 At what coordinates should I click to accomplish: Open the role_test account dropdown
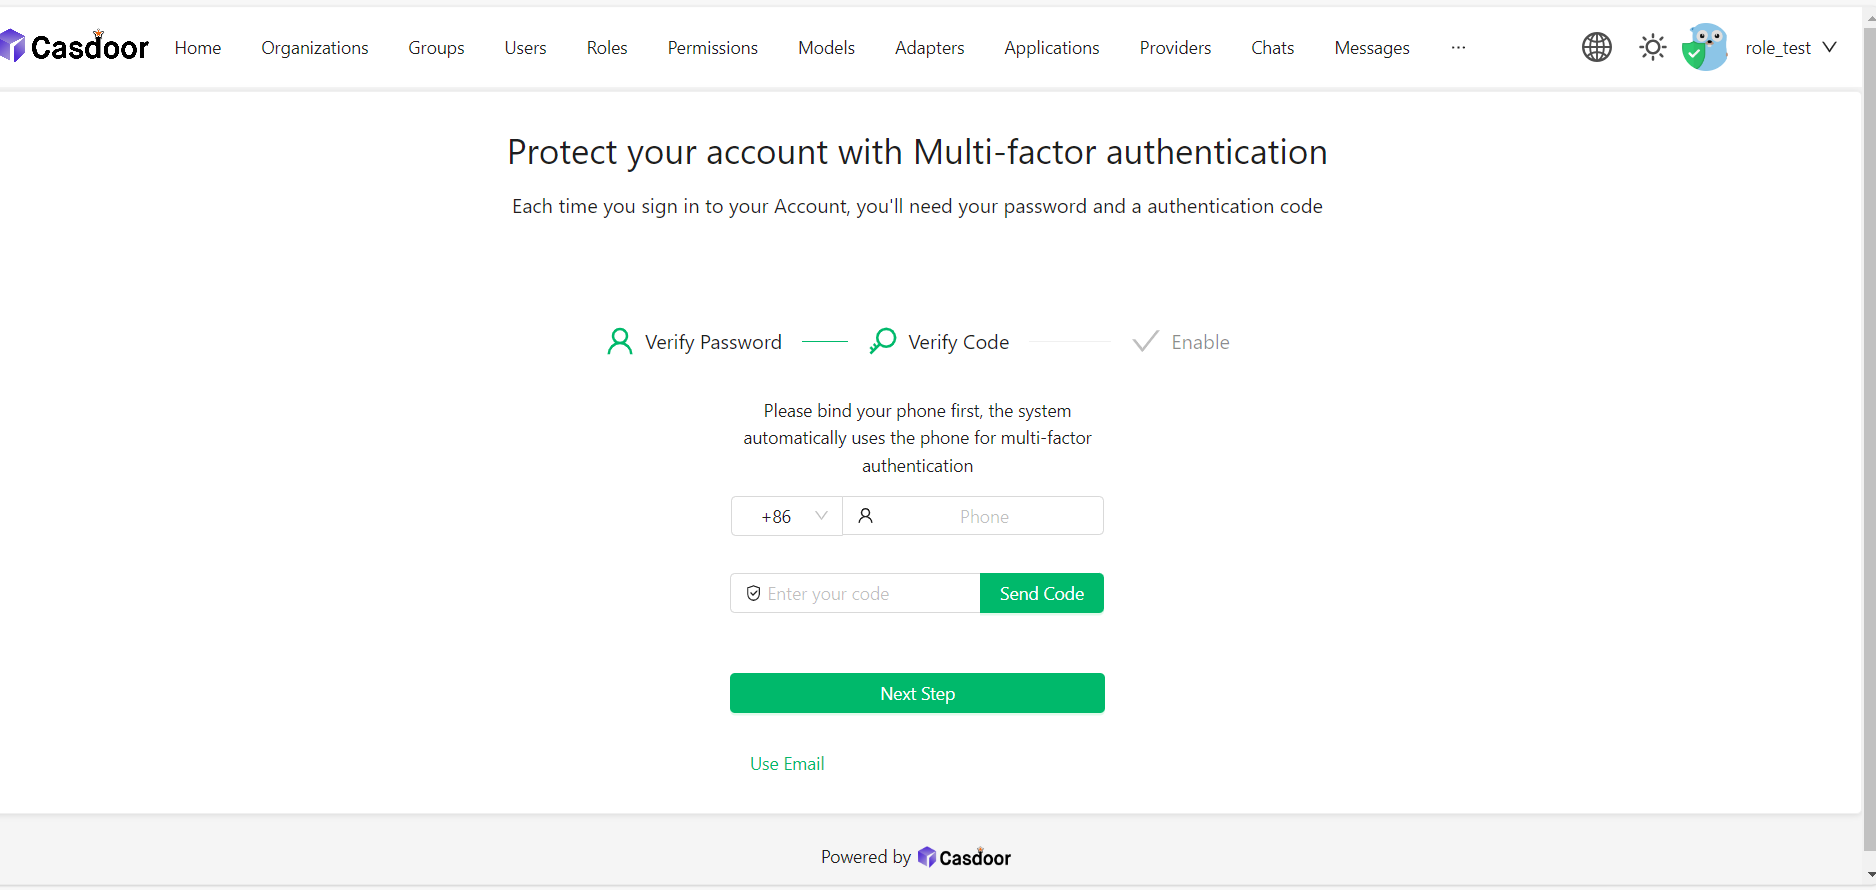(x=1790, y=47)
